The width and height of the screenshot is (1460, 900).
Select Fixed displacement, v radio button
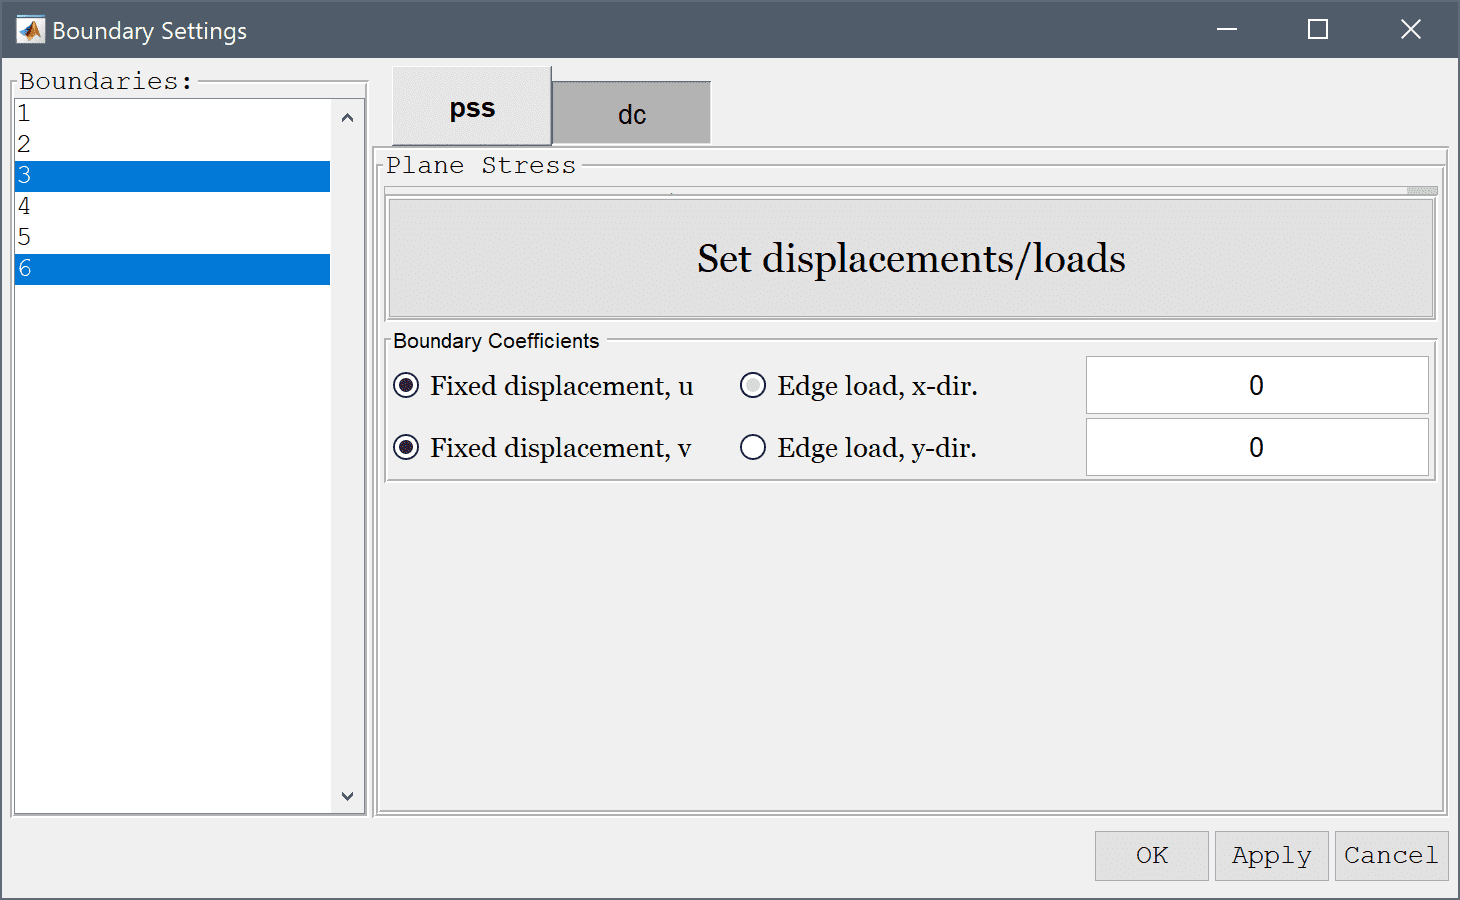coord(406,448)
